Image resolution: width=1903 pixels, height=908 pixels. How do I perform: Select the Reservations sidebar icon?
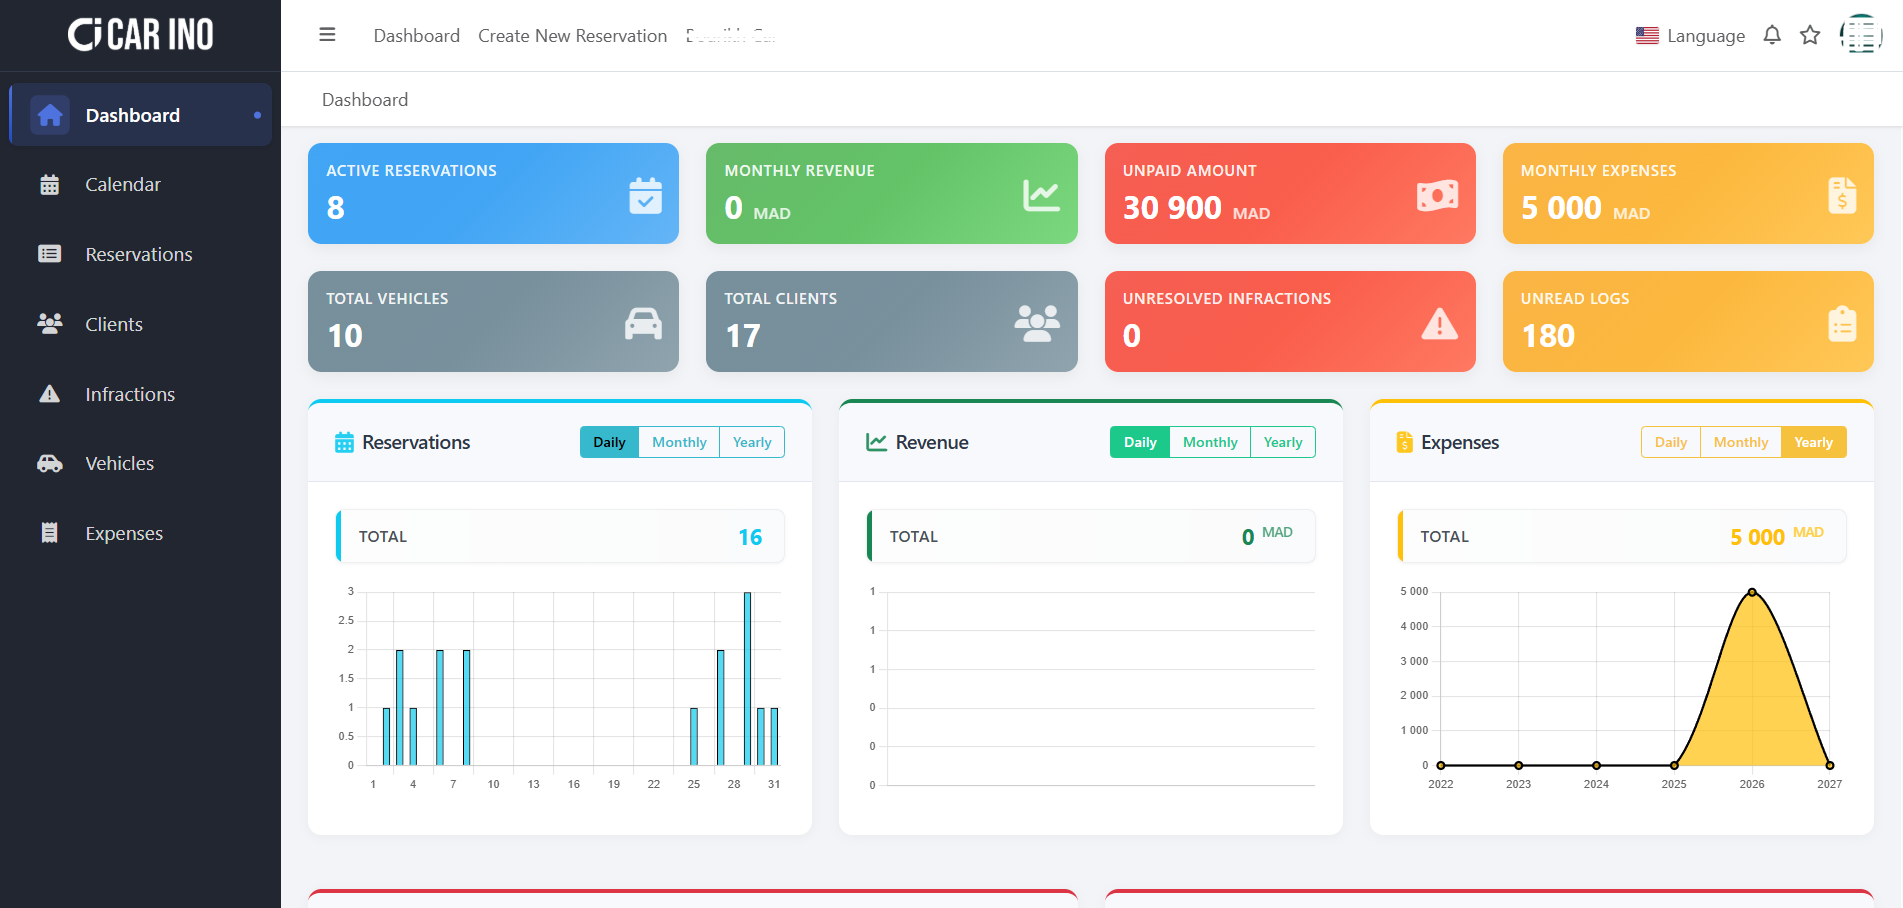[x=50, y=254]
